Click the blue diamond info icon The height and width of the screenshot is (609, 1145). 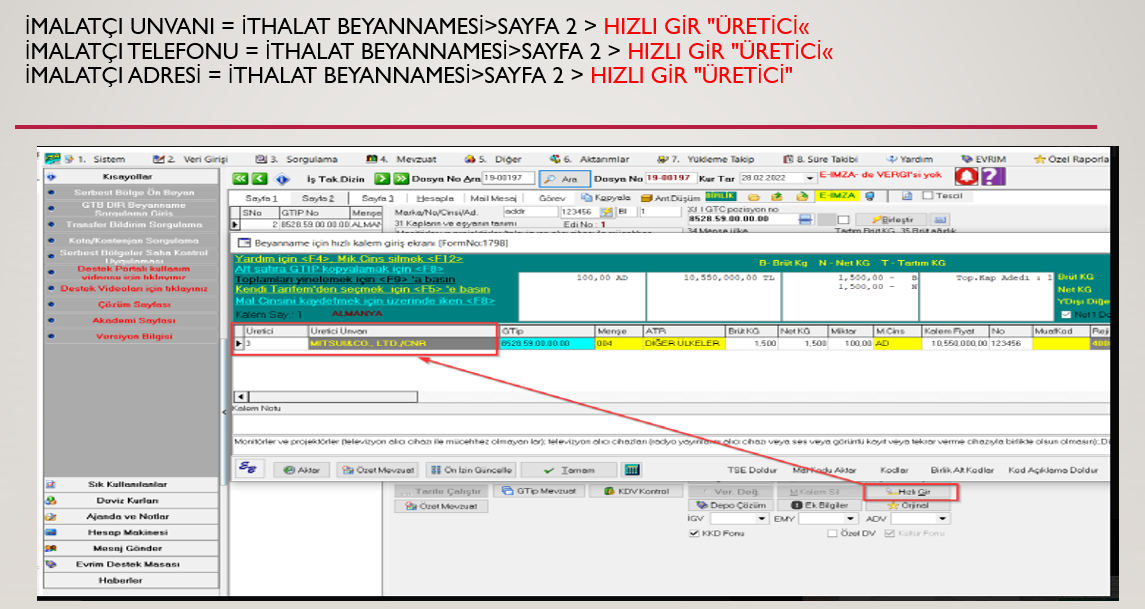(x=282, y=179)
